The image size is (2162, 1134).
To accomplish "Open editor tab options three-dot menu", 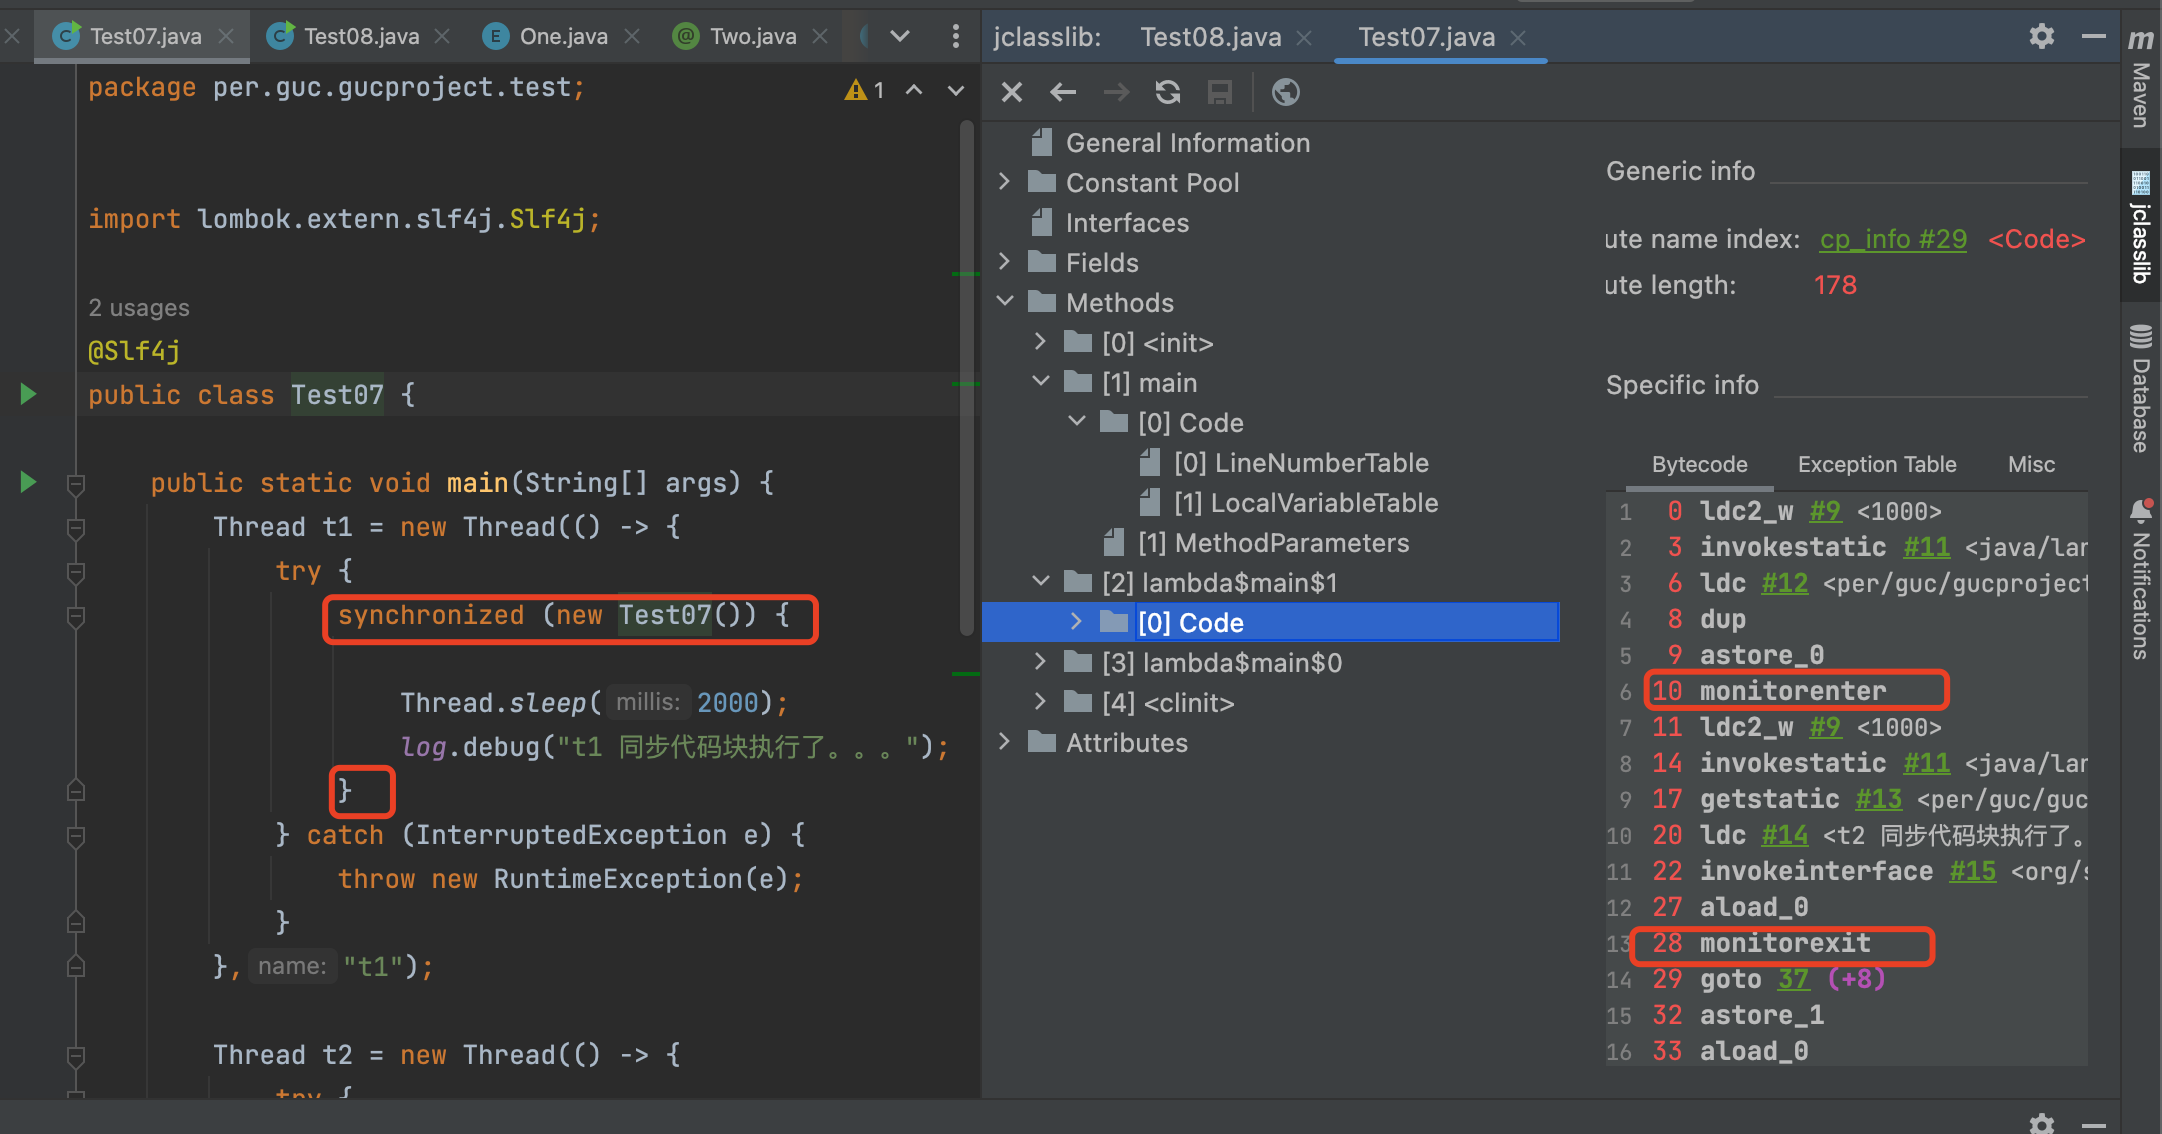I will coord(955,37).
